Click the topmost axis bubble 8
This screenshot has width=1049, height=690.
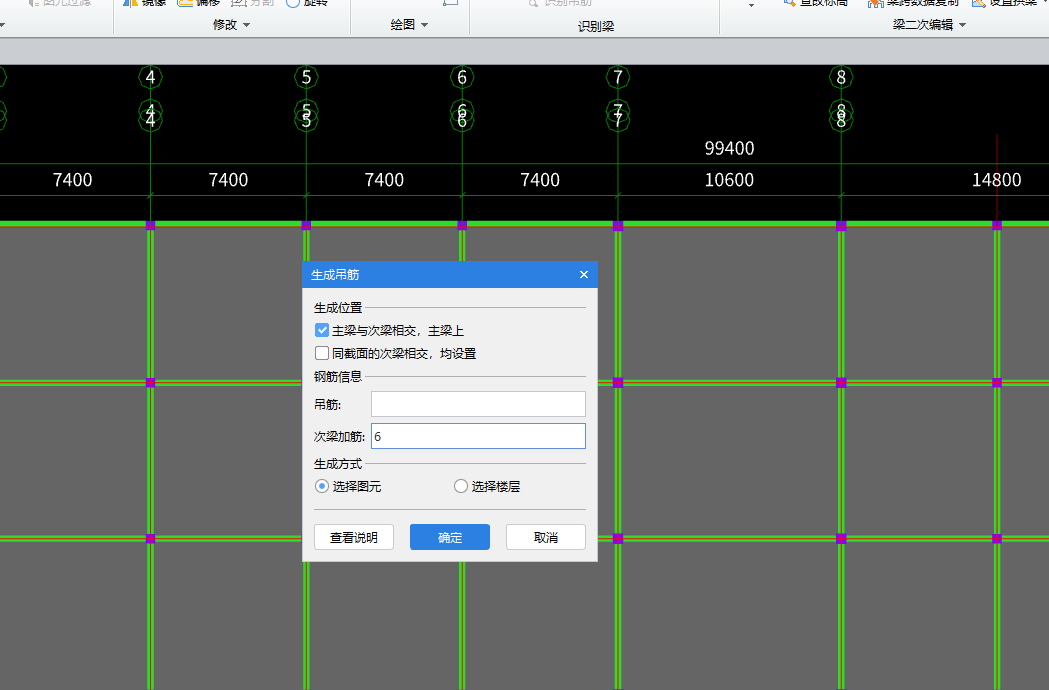842,78
